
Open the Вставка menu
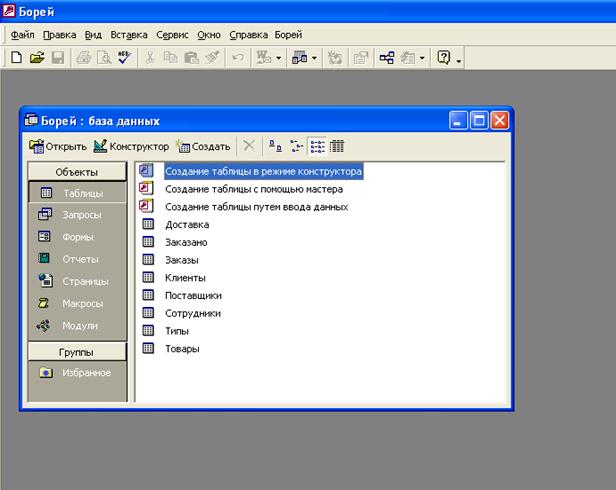[129, 35]
